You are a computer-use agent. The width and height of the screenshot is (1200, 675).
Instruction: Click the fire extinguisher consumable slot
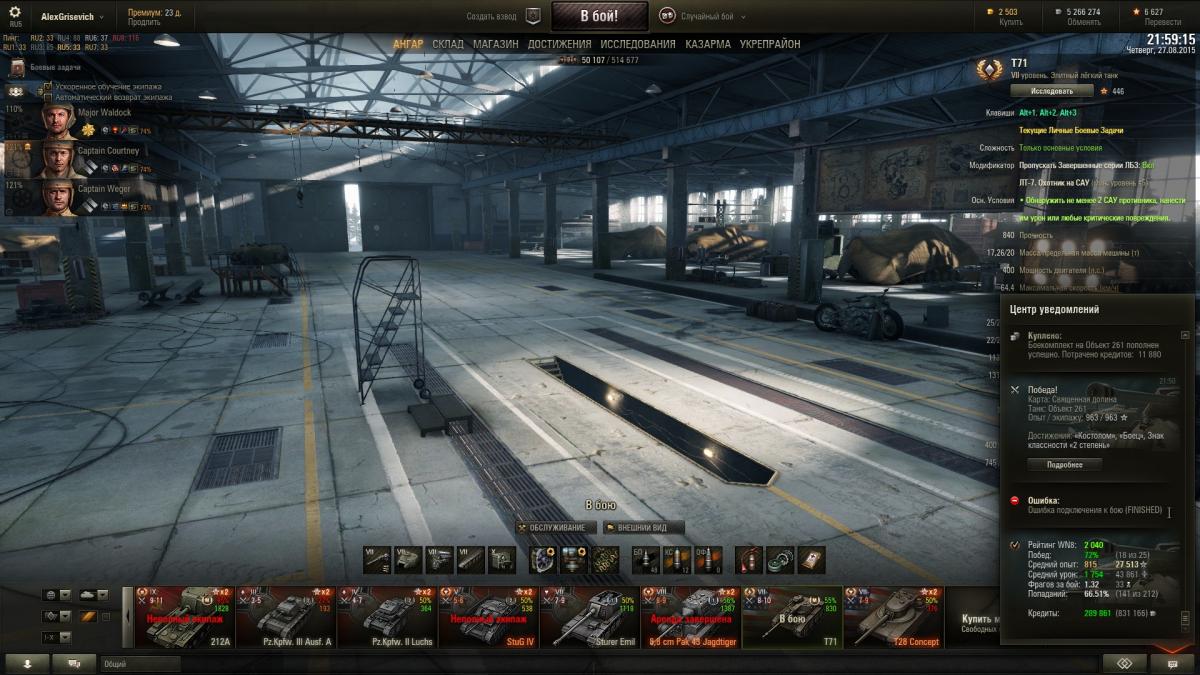coord(749,560)
